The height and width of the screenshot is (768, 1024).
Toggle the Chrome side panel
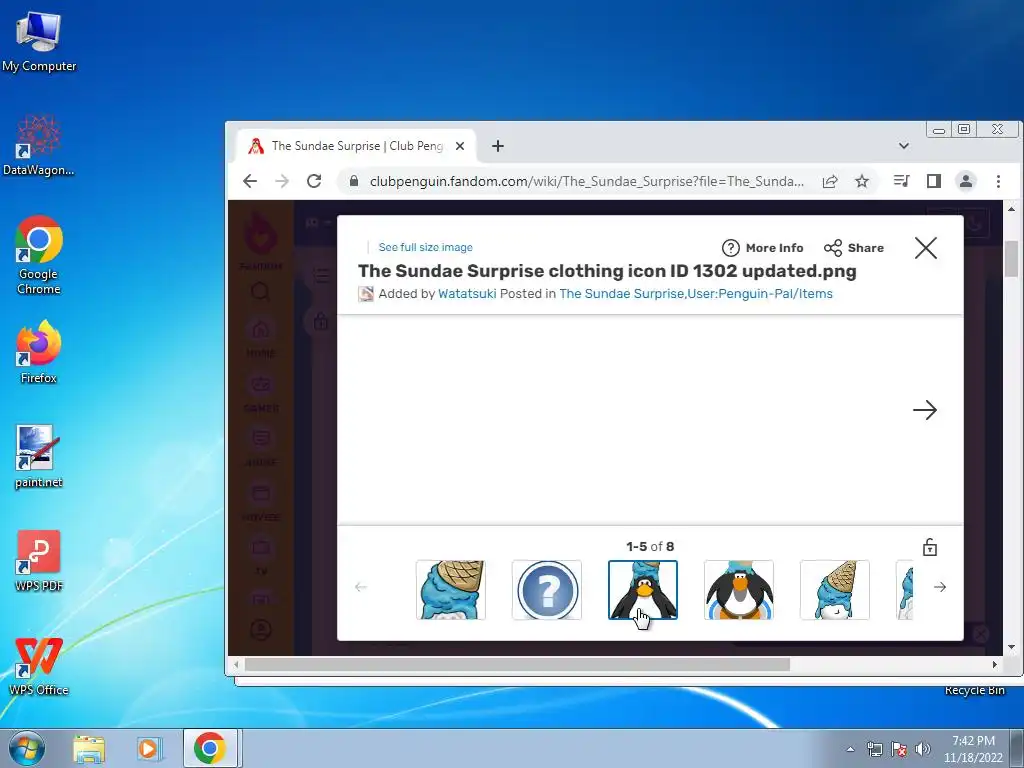pyautogui.click(x=934, y=181)
